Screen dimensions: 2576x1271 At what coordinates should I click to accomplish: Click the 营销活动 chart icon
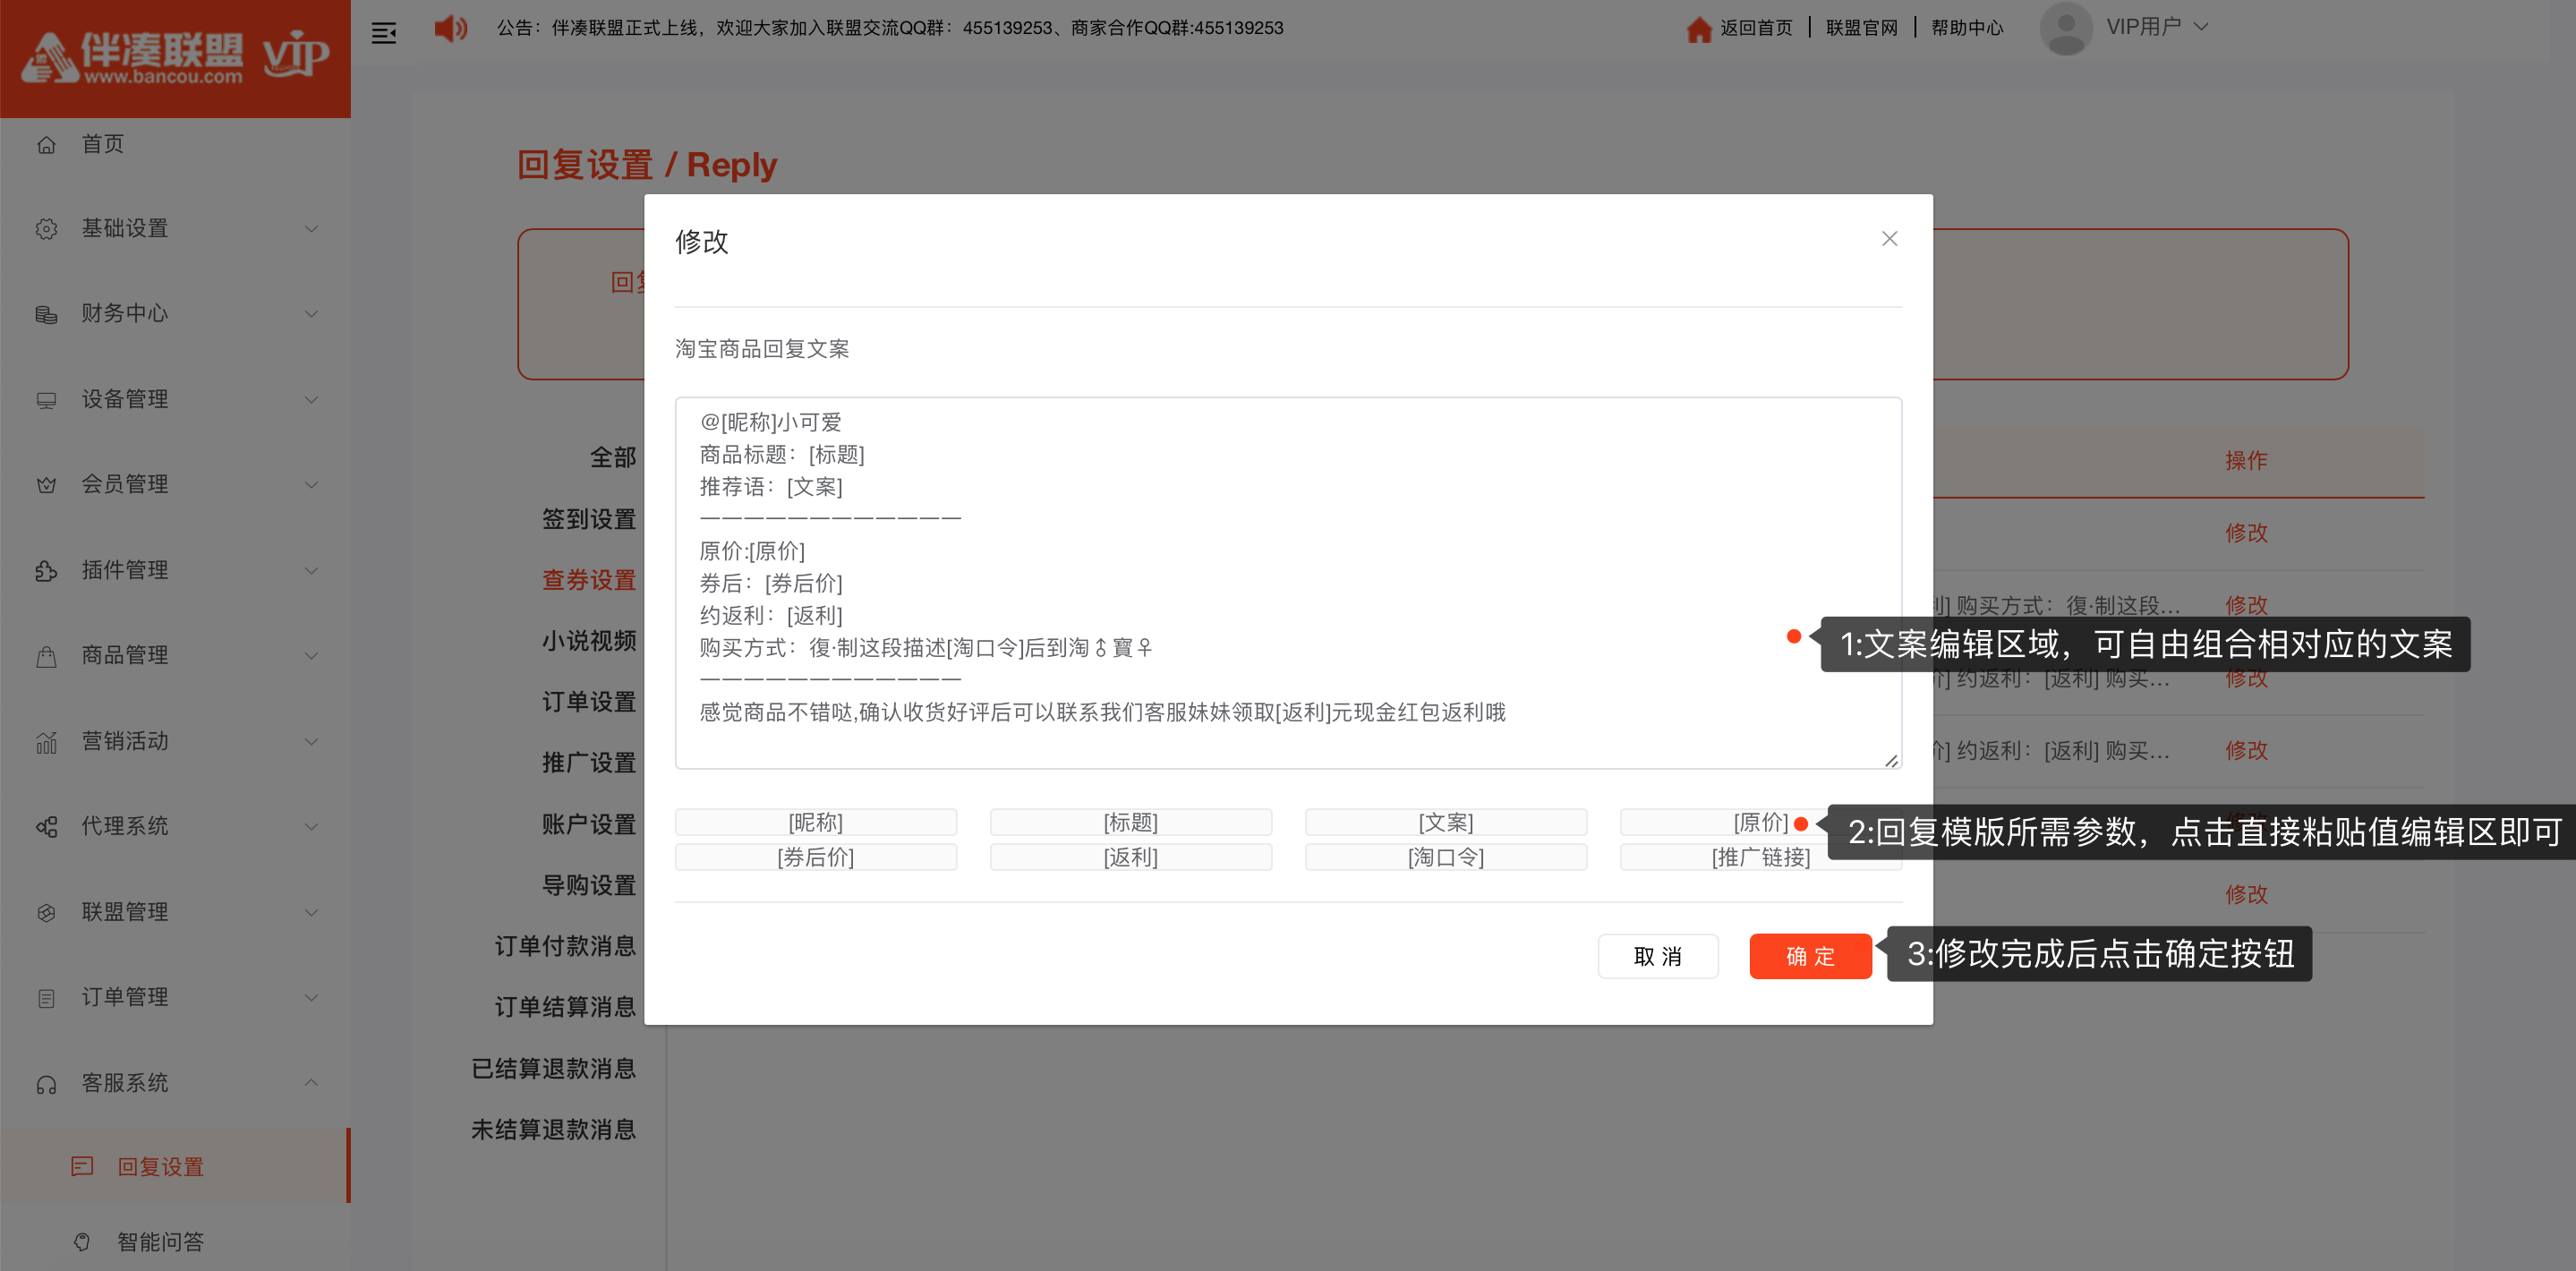46,742
